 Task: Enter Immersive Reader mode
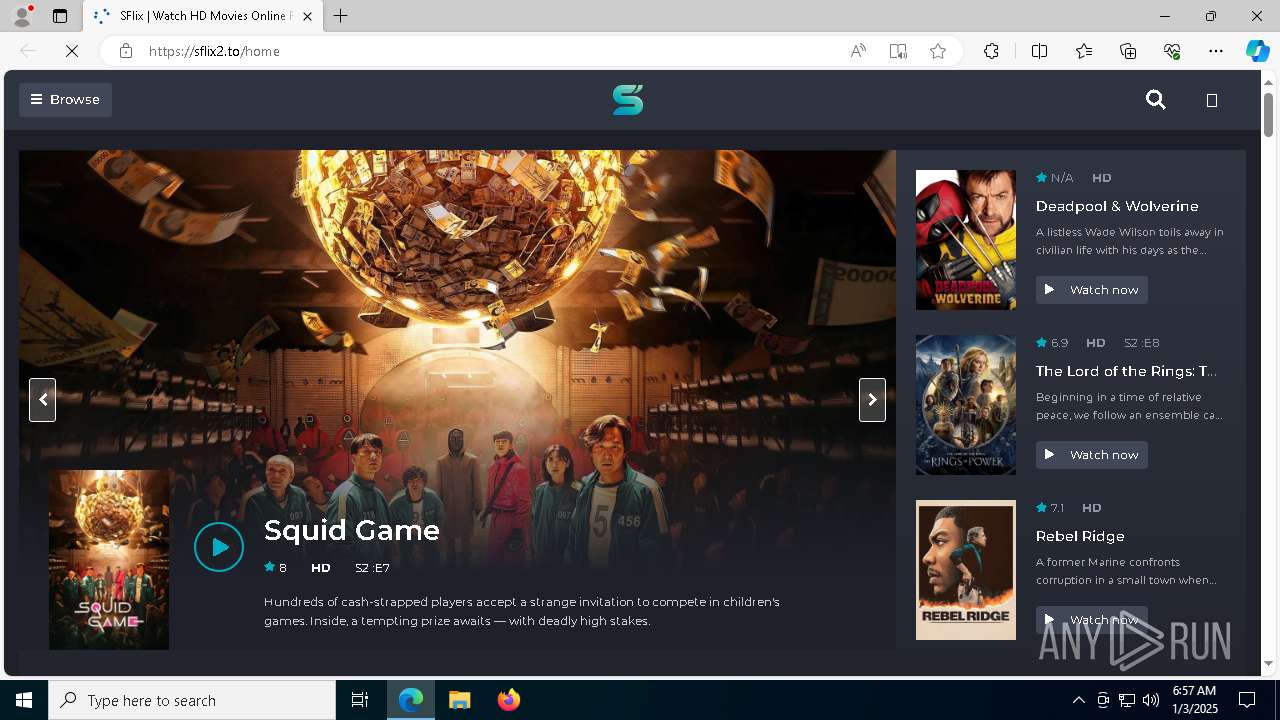pos(898,51)
